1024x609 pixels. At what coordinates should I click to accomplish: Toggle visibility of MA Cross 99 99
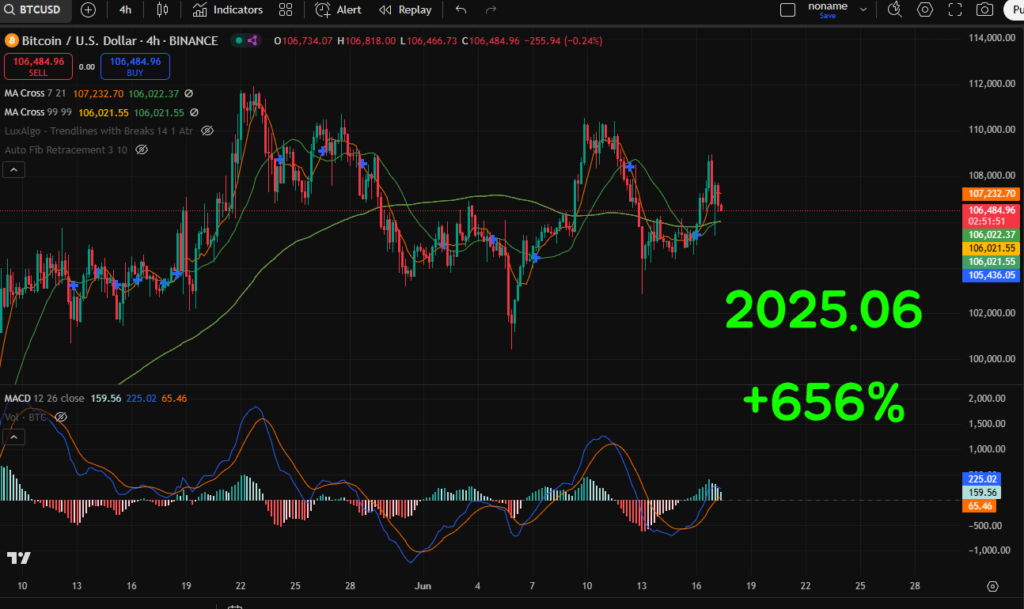tap(194, 112)
